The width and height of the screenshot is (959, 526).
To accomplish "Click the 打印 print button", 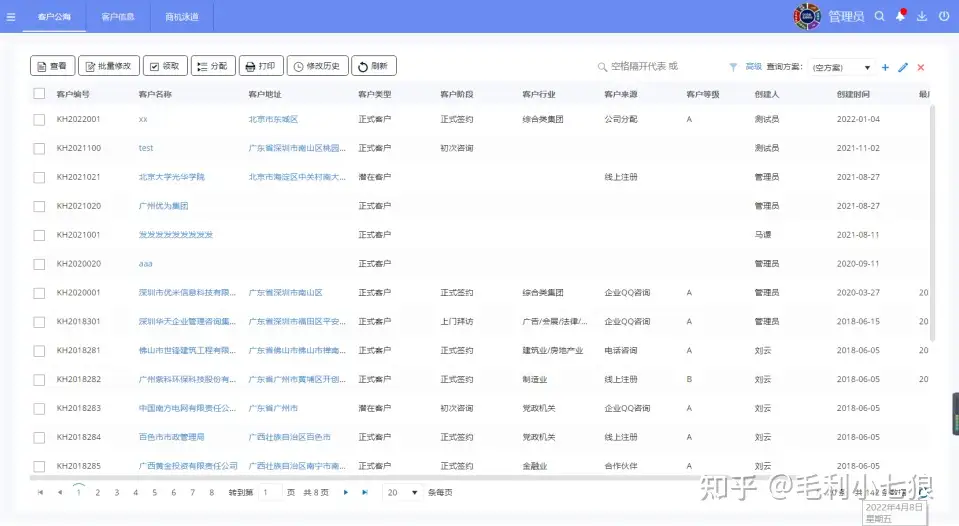I will [x=261, y=66].
